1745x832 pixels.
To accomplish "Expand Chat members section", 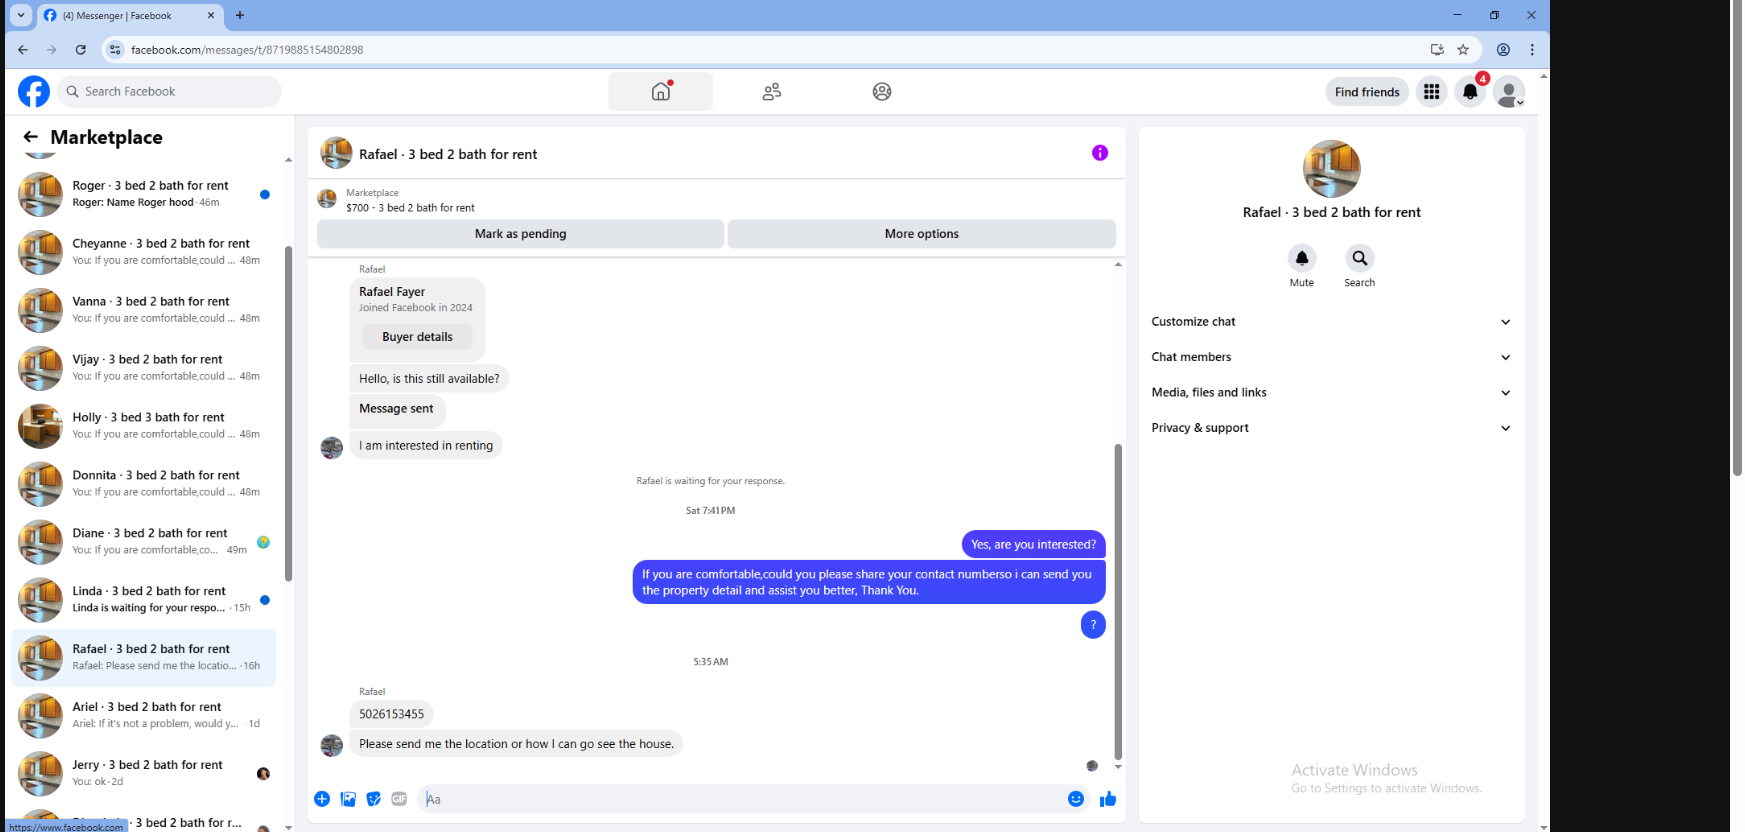I will click(x=1331, y=357).
